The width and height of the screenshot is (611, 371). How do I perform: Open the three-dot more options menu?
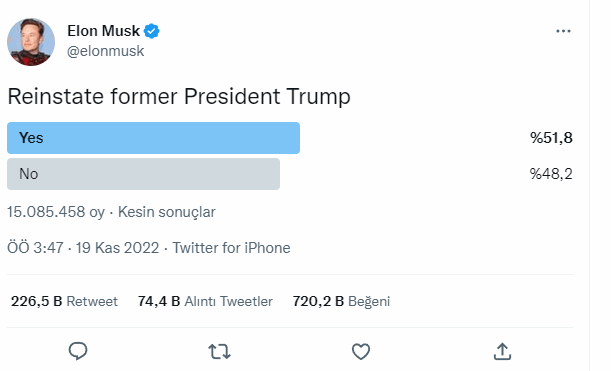pyautogui.click(x=563, y=31)
